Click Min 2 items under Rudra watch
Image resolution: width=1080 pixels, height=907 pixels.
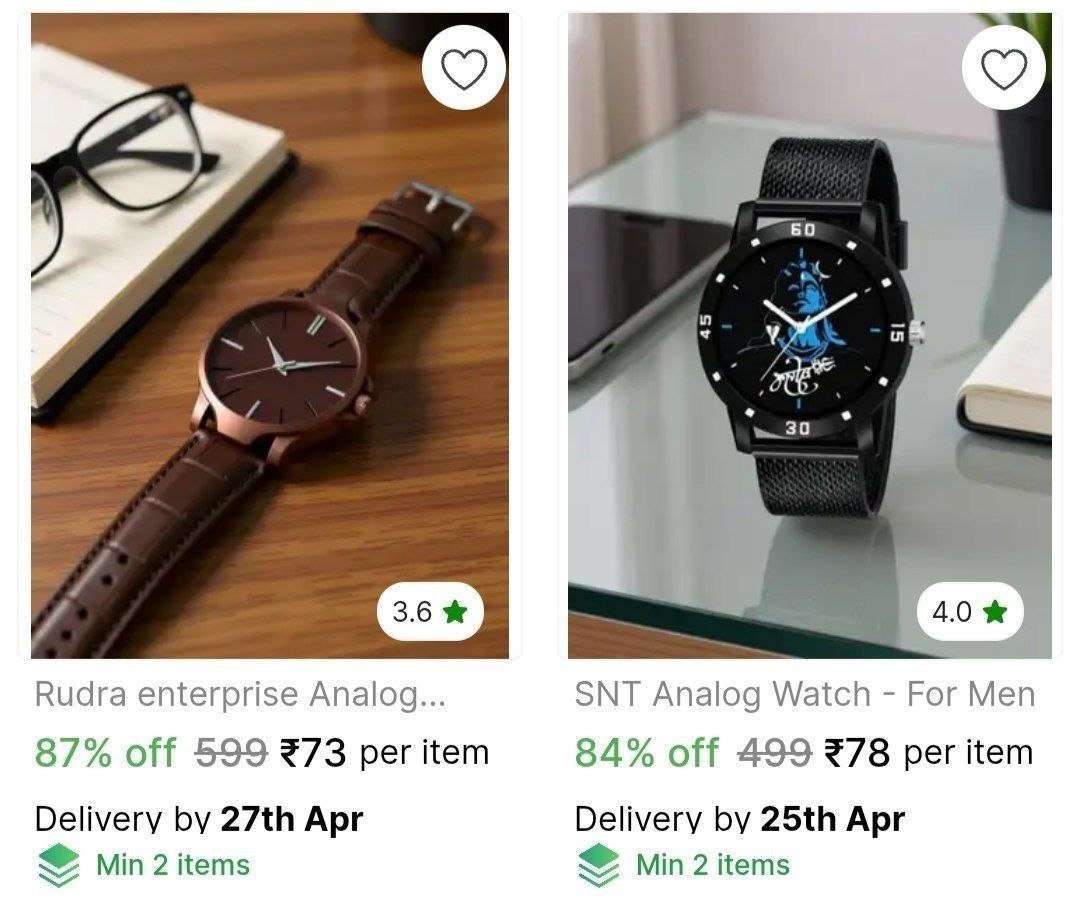click(x=173, y=865)
